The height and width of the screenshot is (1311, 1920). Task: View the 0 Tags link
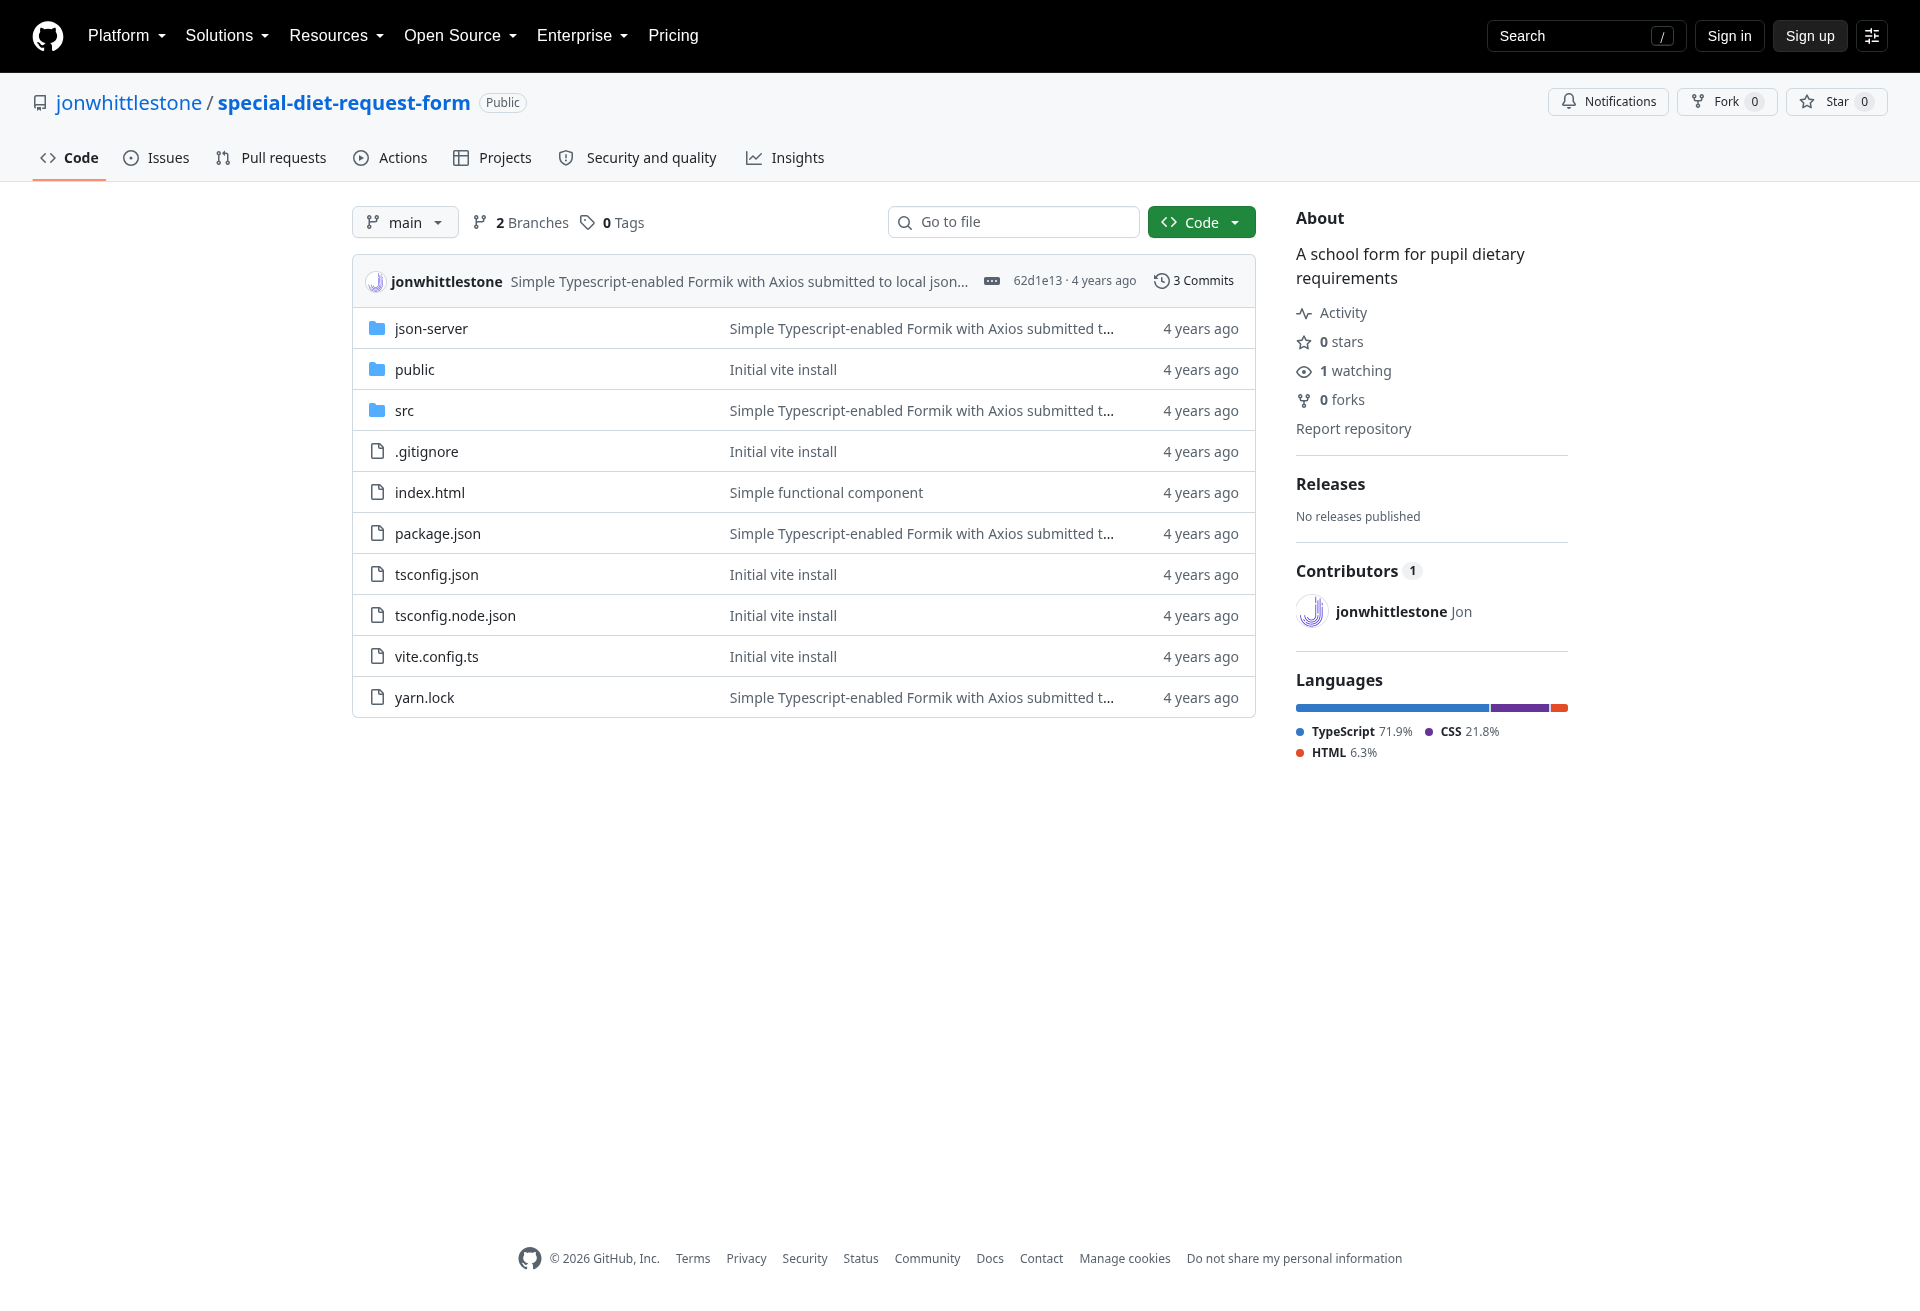612,223
